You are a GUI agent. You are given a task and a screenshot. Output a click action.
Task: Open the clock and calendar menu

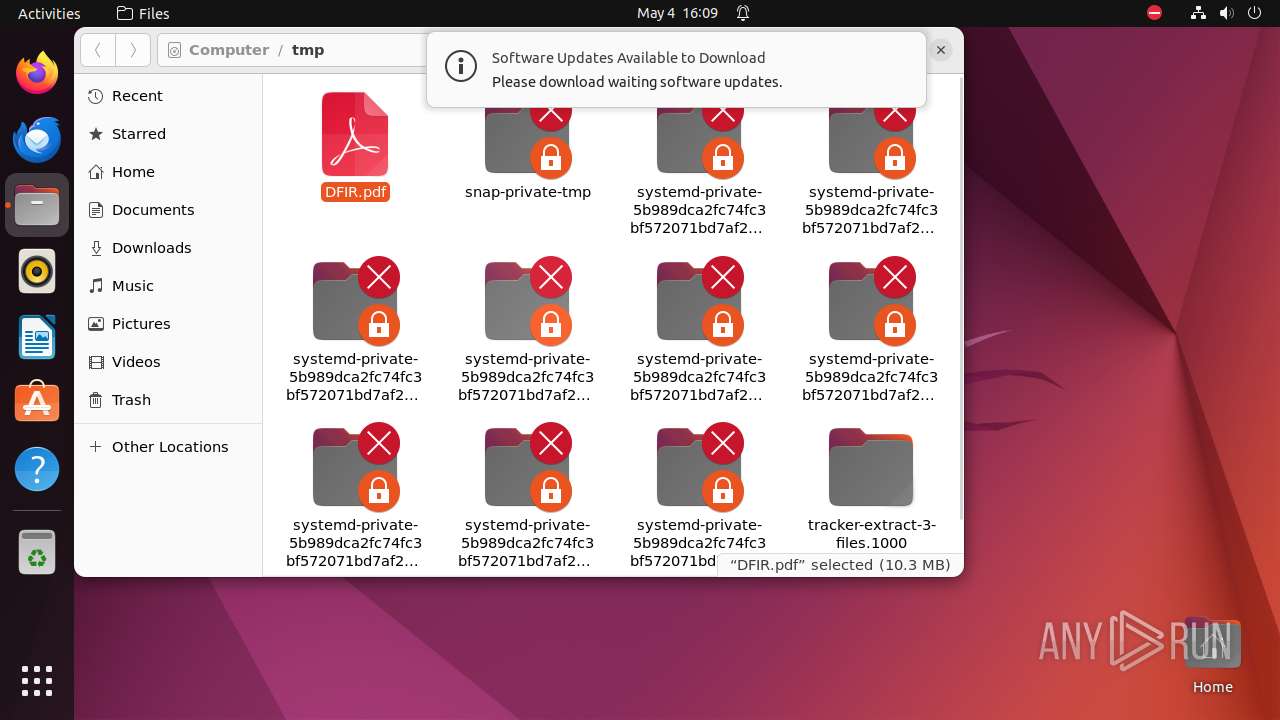(x=677, y=13)
